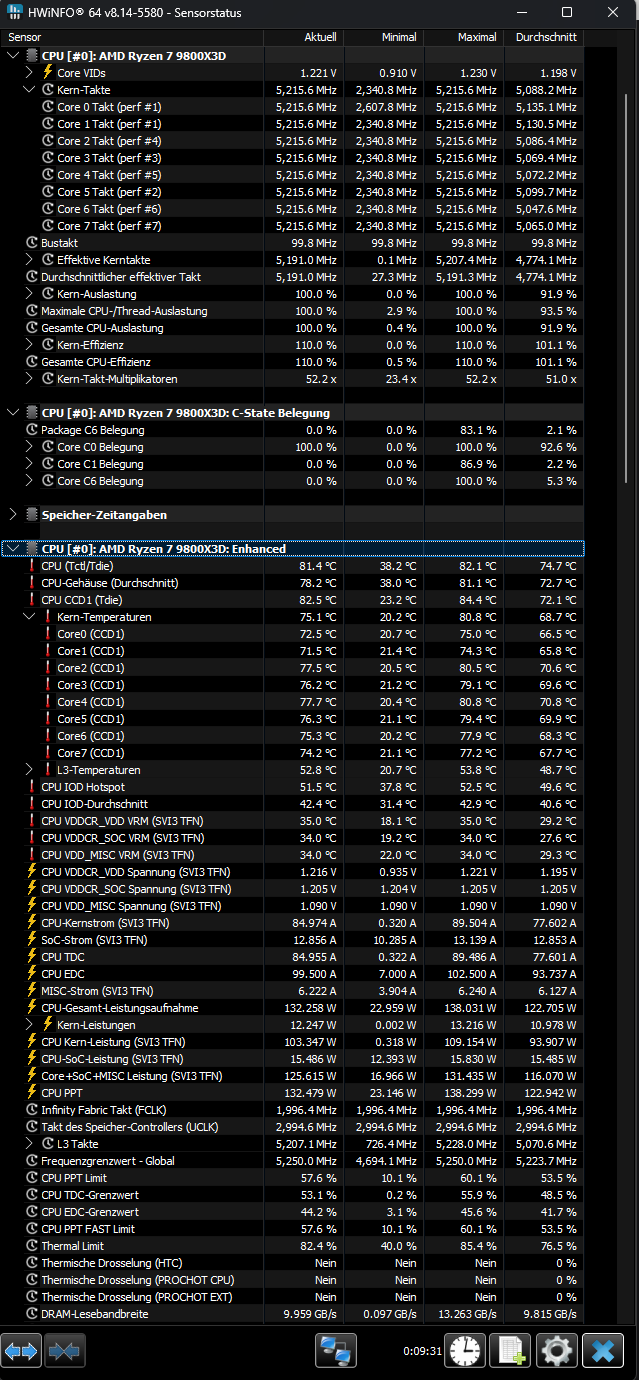The height and width of the screenshot is (1380, 639).
Task: Click the Minimal column header
Action: [384, 37]
